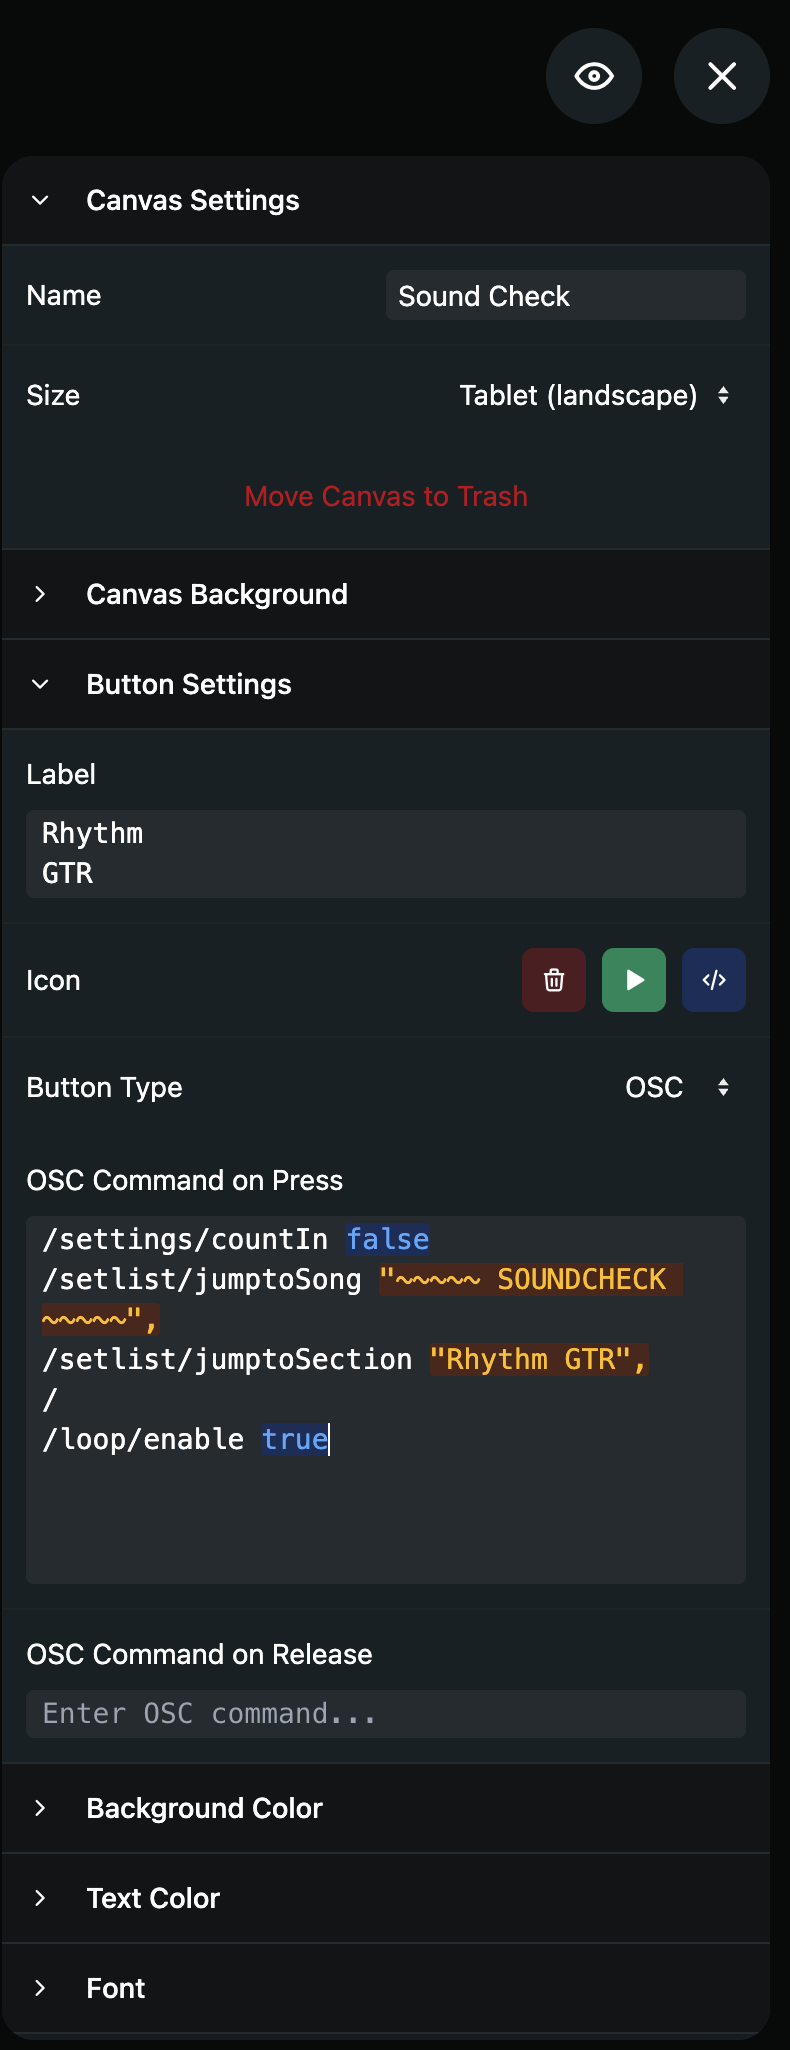This screenshot has height=2050, width=790.
Task: Edit the Name field Sound Check
Action: [x=565, y=296]
